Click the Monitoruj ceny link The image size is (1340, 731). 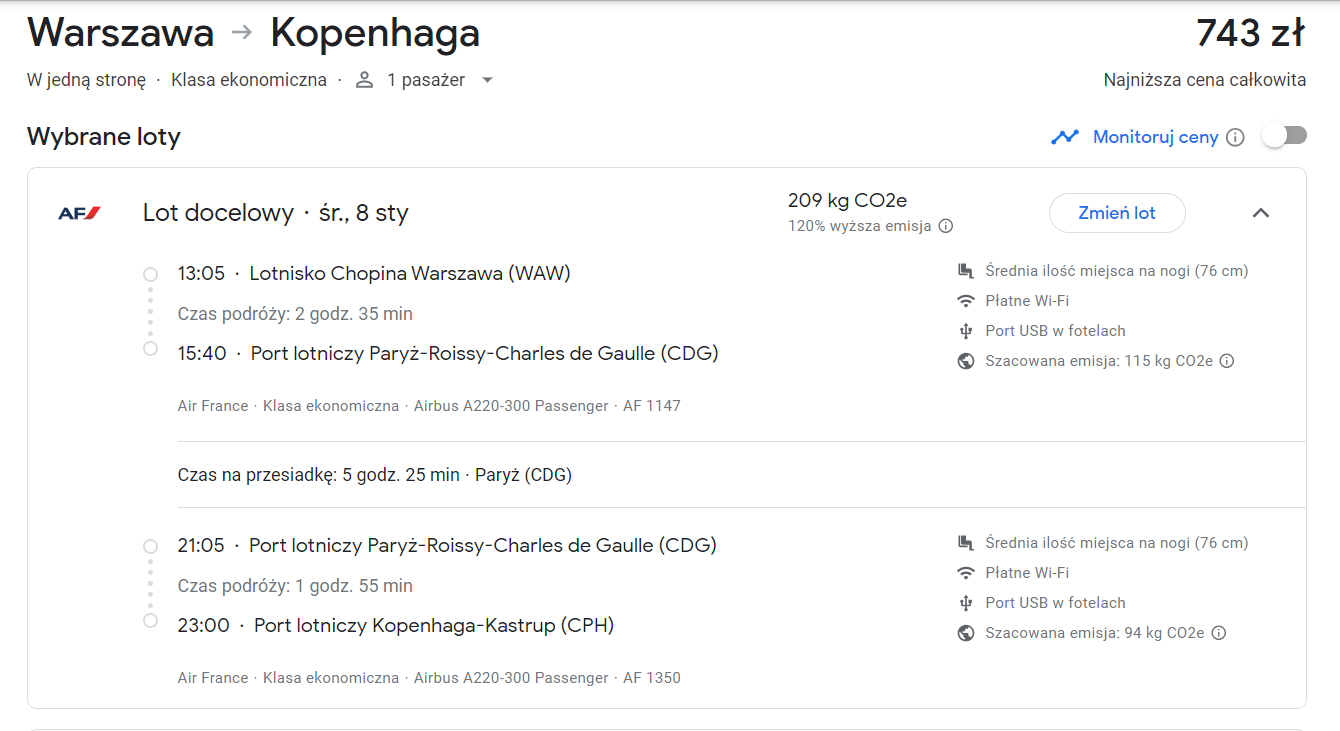tap(1155, 137)
